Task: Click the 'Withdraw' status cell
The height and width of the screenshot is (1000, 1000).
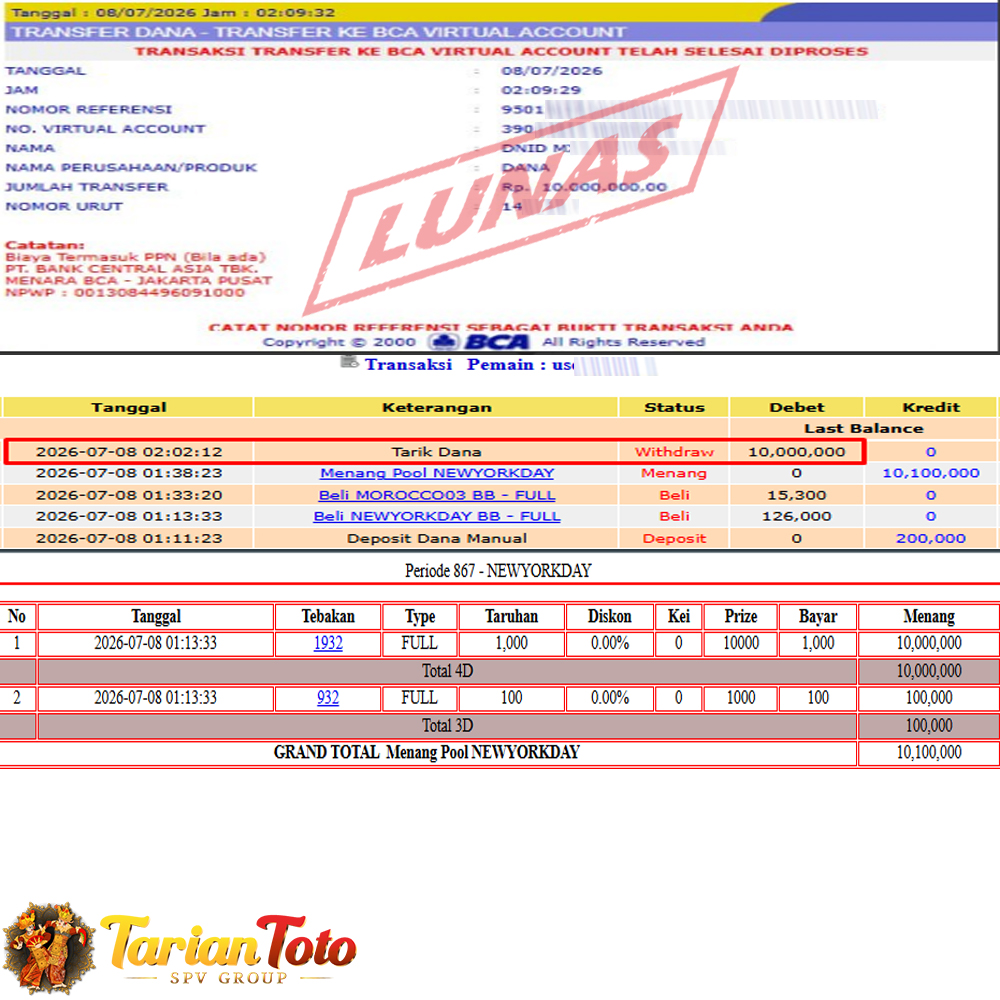Action: [x=674, y=452]
